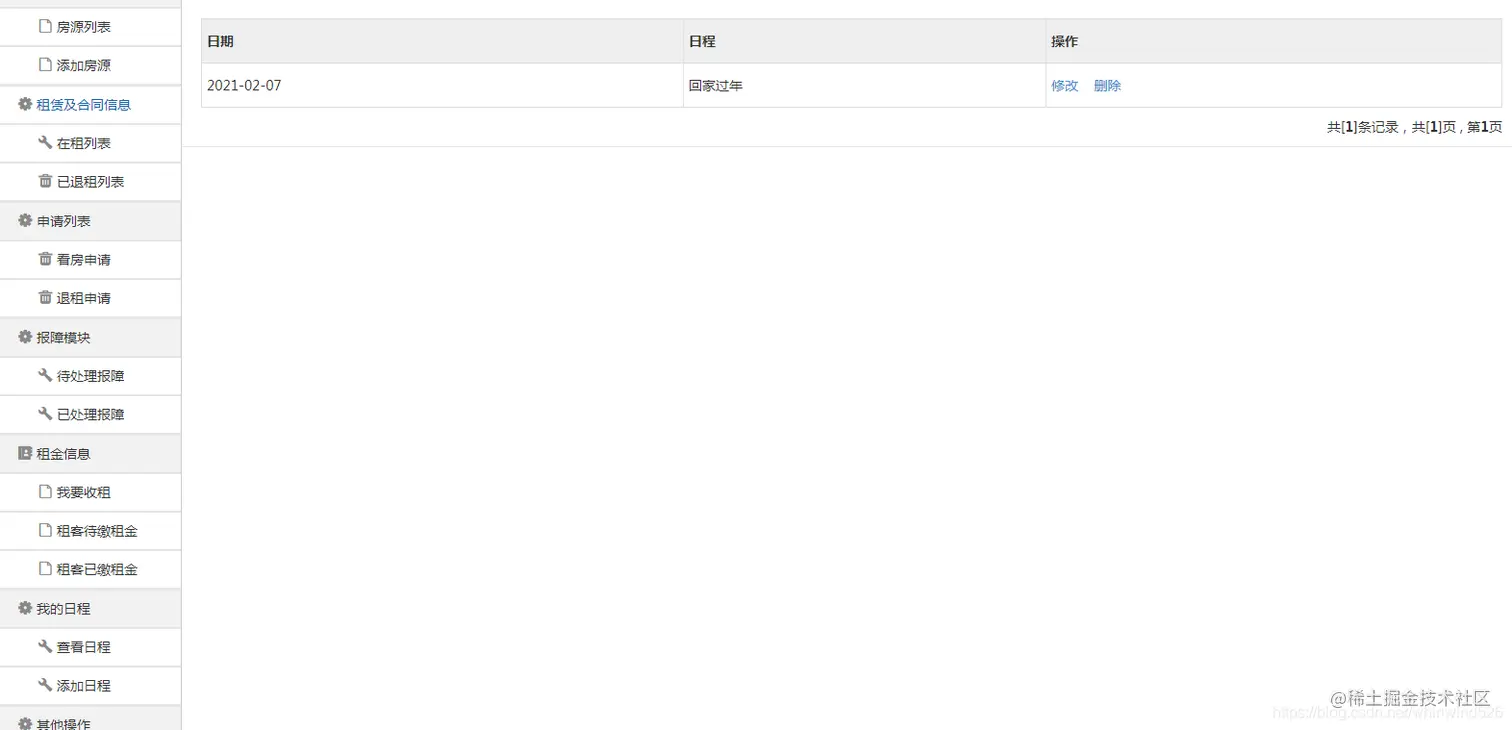1512x730 pixels.
Task: Click the 日程 column header
Action: point(864,41)
